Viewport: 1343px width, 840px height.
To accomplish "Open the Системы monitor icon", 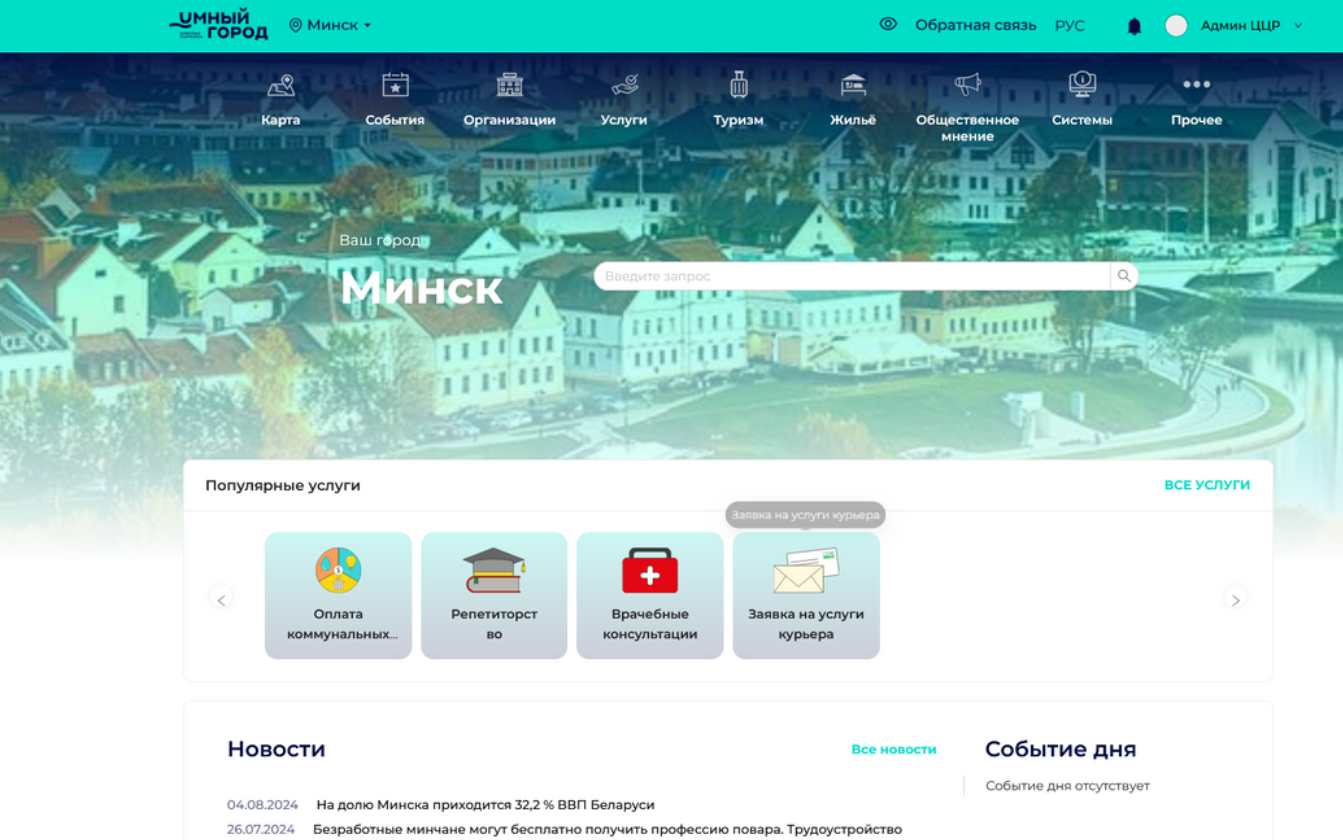I will pyautogui.click(x=1082, y=85).
